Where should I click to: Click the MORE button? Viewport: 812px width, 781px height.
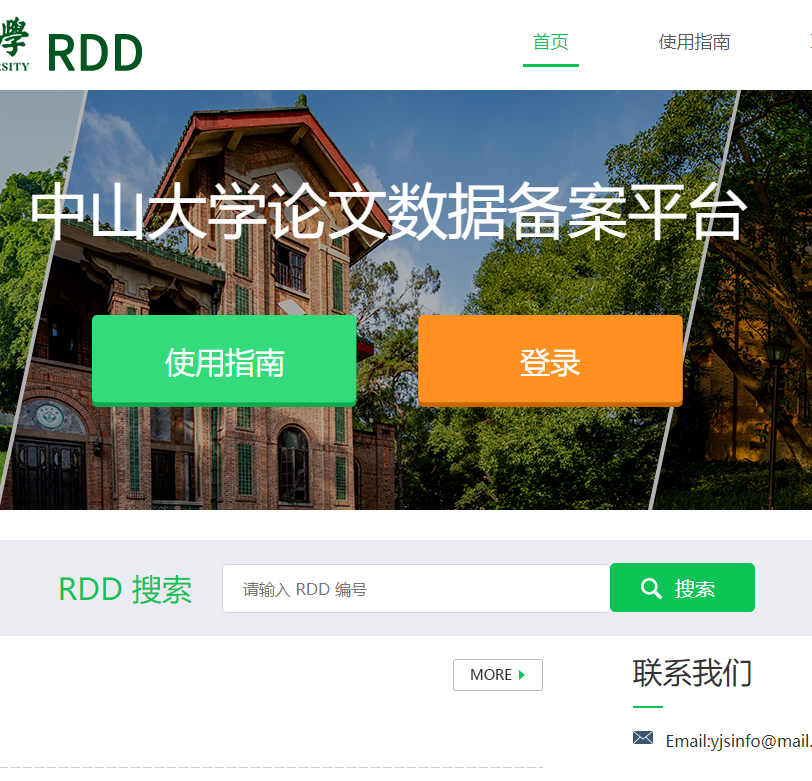pyautogui.click(x=498, y=674)
